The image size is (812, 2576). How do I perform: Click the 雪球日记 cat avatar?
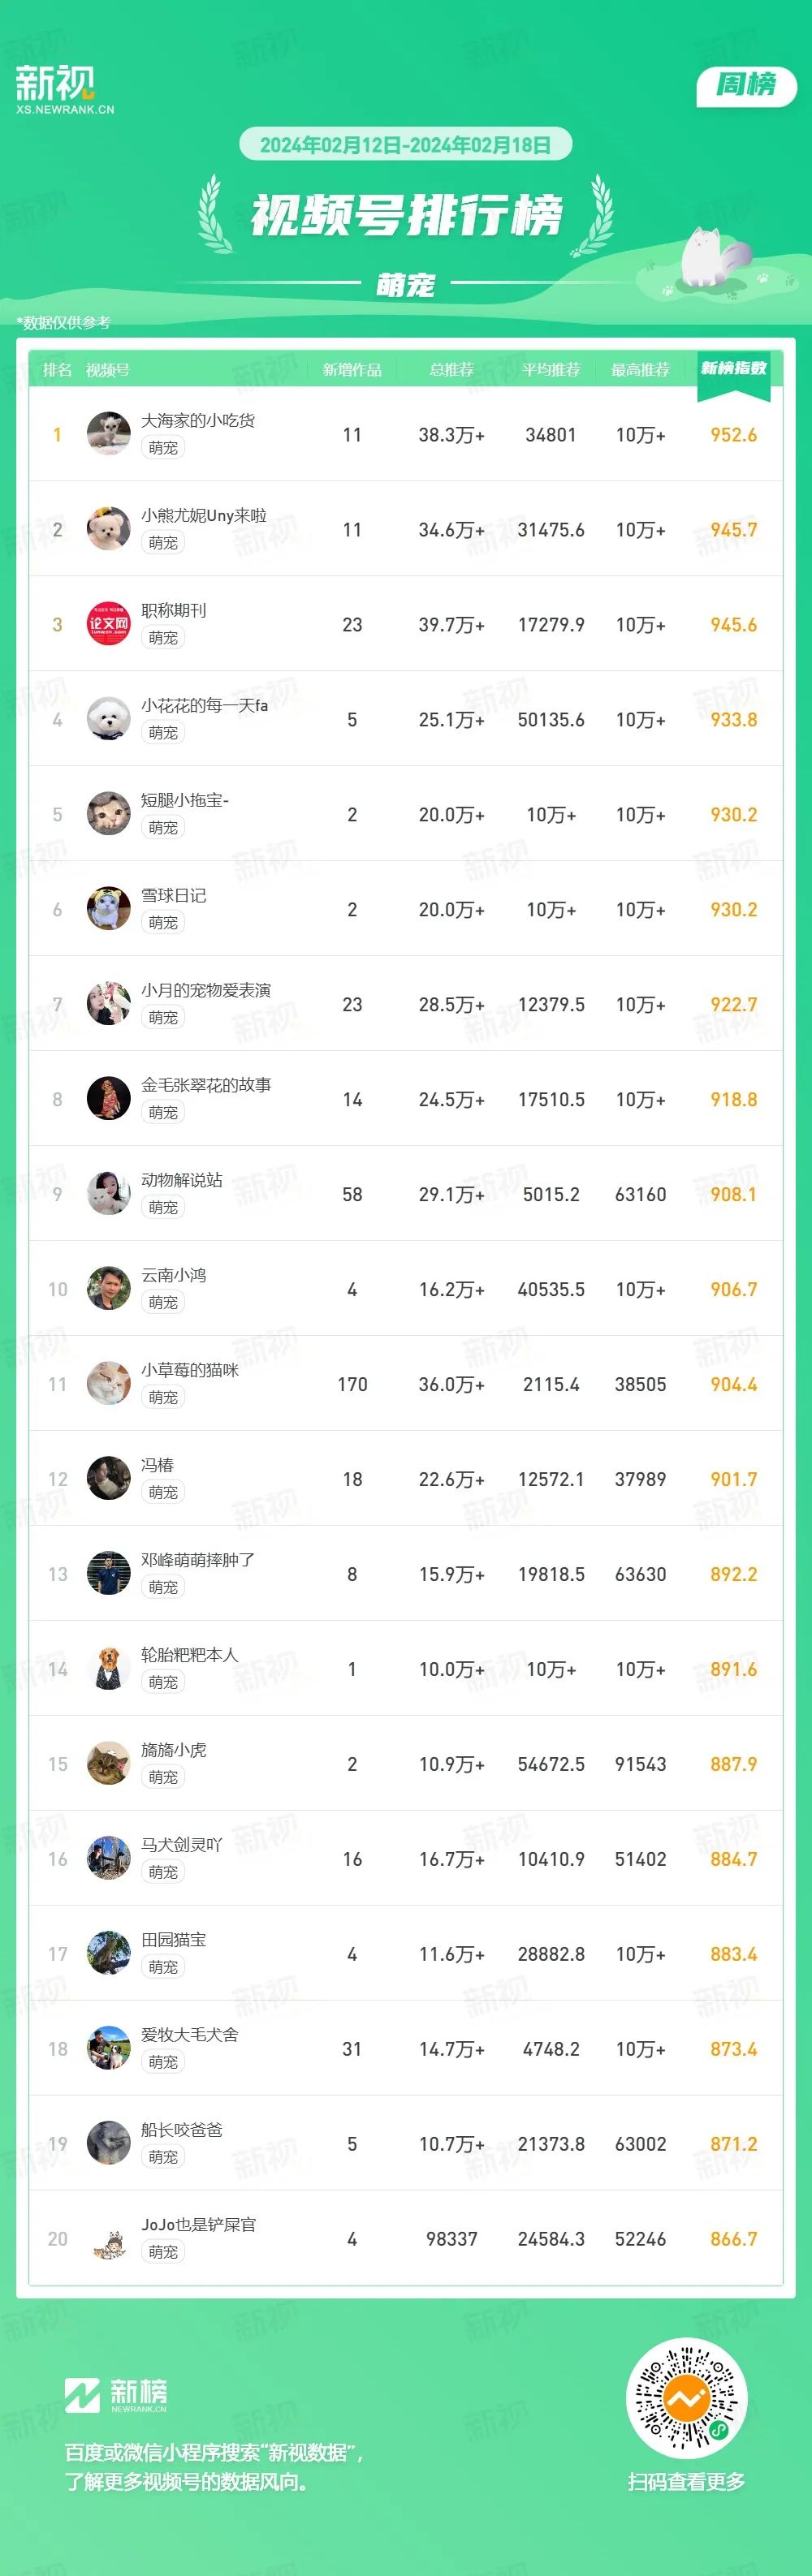(x=108, y=909)
